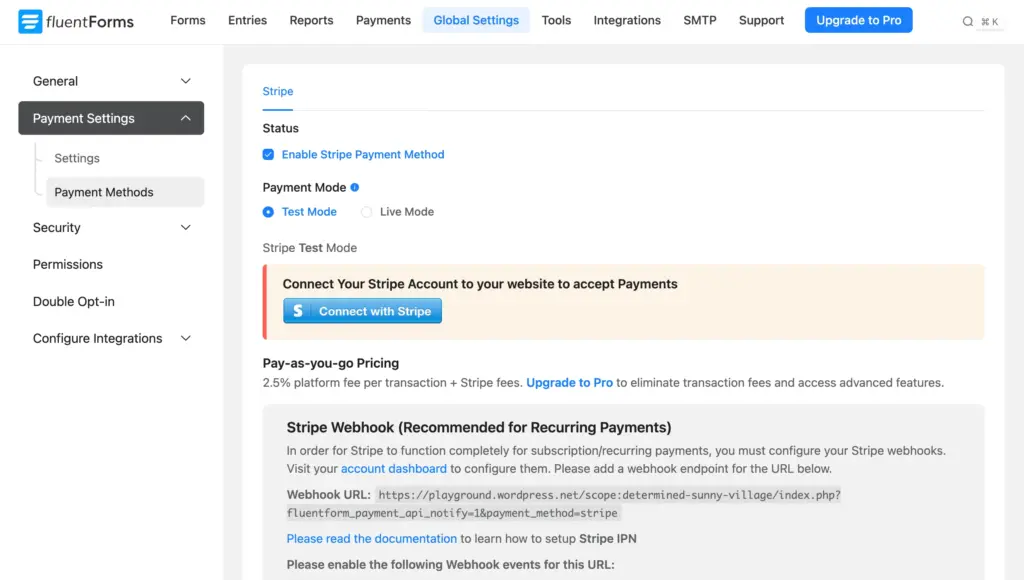1024x580 pixels.
Task: Expand the Security section chevron
Action: (185, 227)
